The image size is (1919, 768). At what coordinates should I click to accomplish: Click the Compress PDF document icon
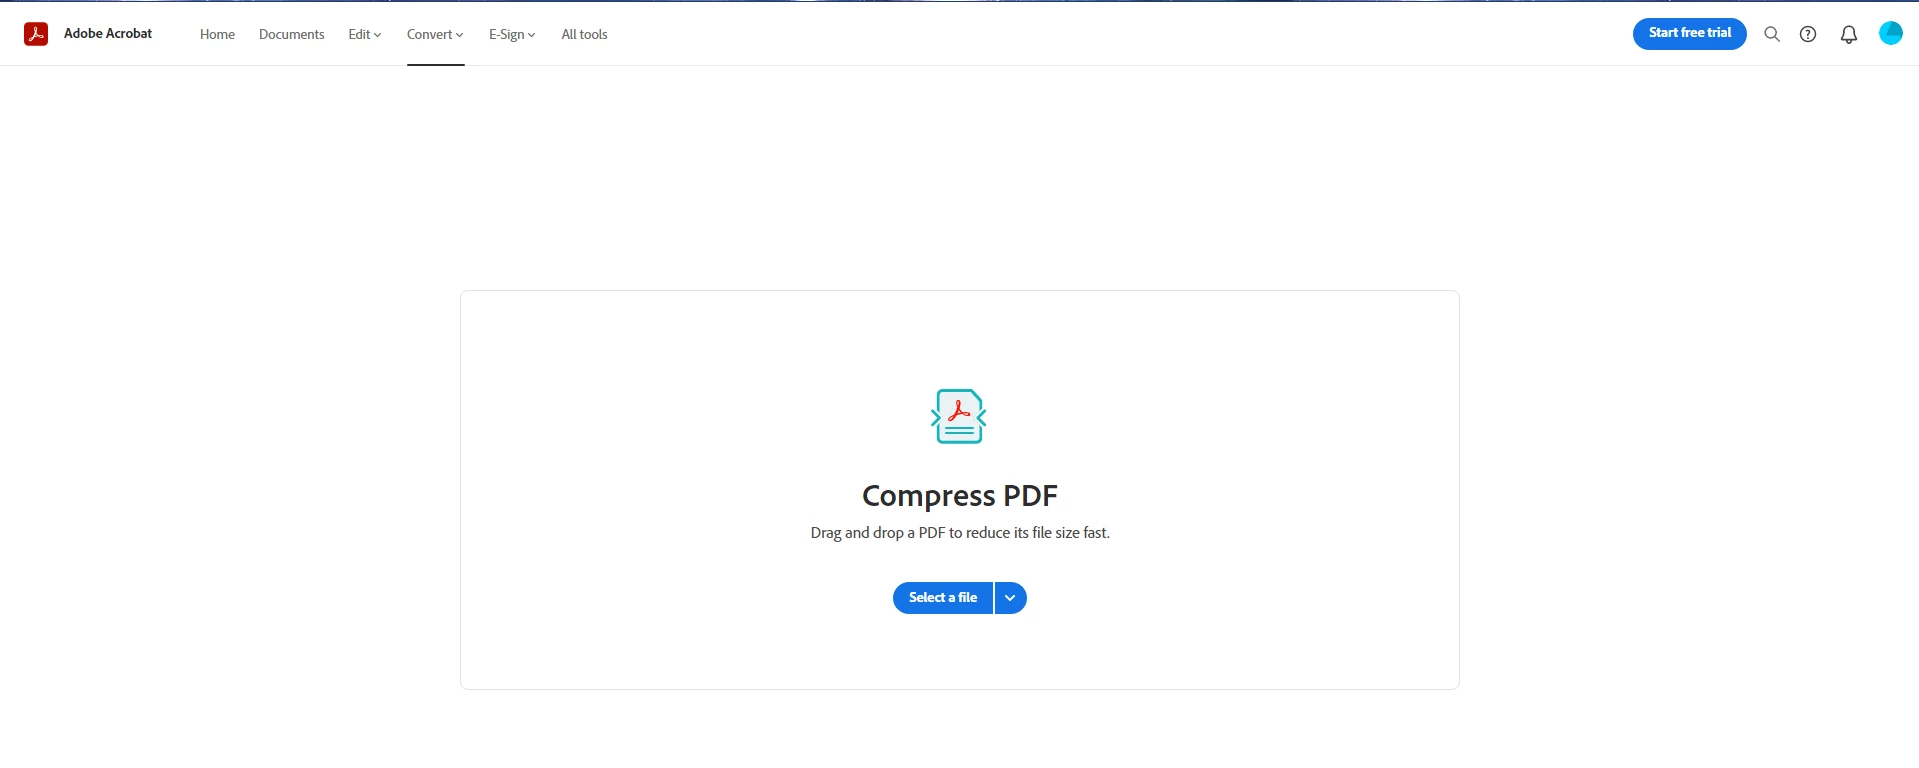pyautogui.click(x=959, y=416)
